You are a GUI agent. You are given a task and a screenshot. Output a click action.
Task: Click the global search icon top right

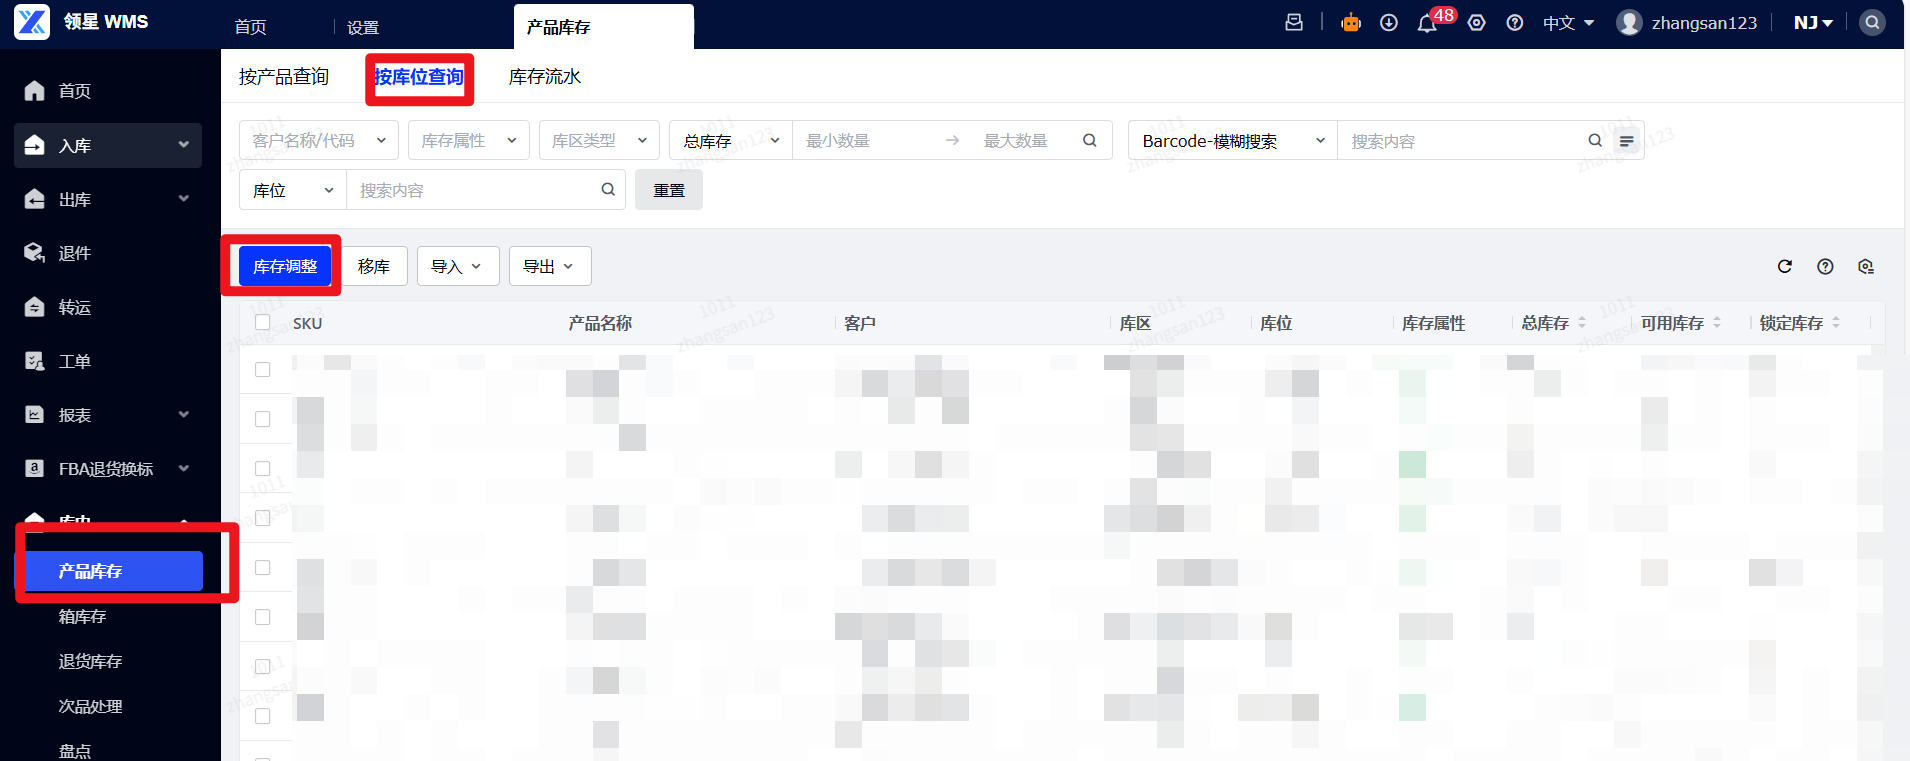coord(1872,22)
